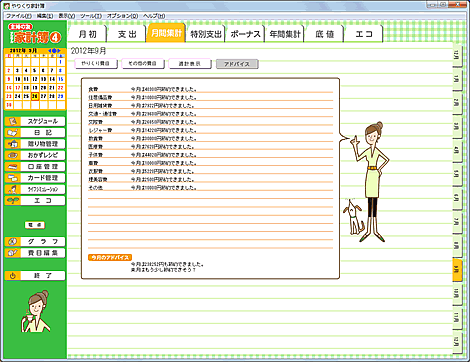The width and height of the screenshot is (470, 362).
Task: Select the 11月 side month tab
Action: tap(457, 317)
